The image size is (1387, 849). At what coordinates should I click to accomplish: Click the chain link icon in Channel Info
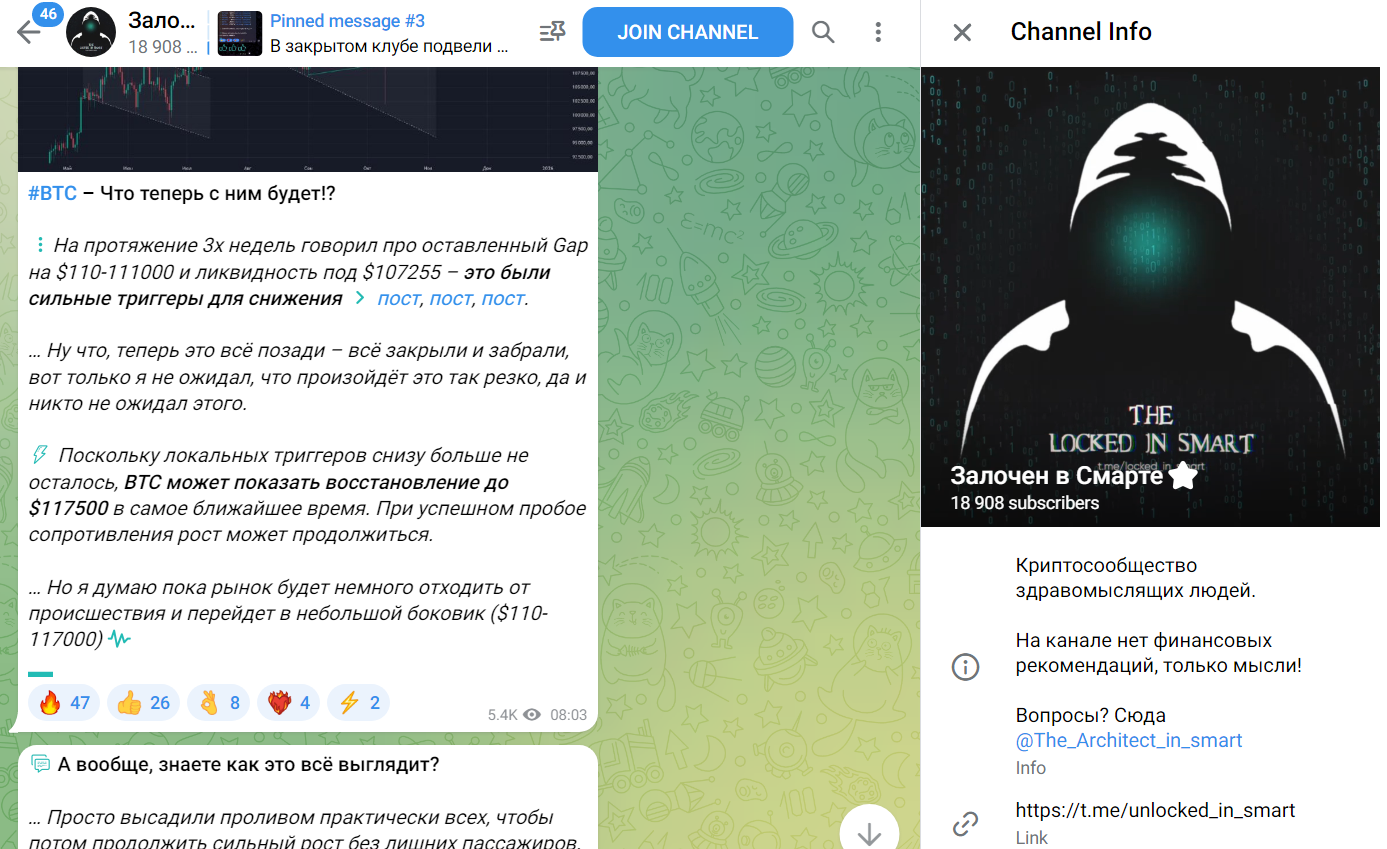tap(965, 824)
